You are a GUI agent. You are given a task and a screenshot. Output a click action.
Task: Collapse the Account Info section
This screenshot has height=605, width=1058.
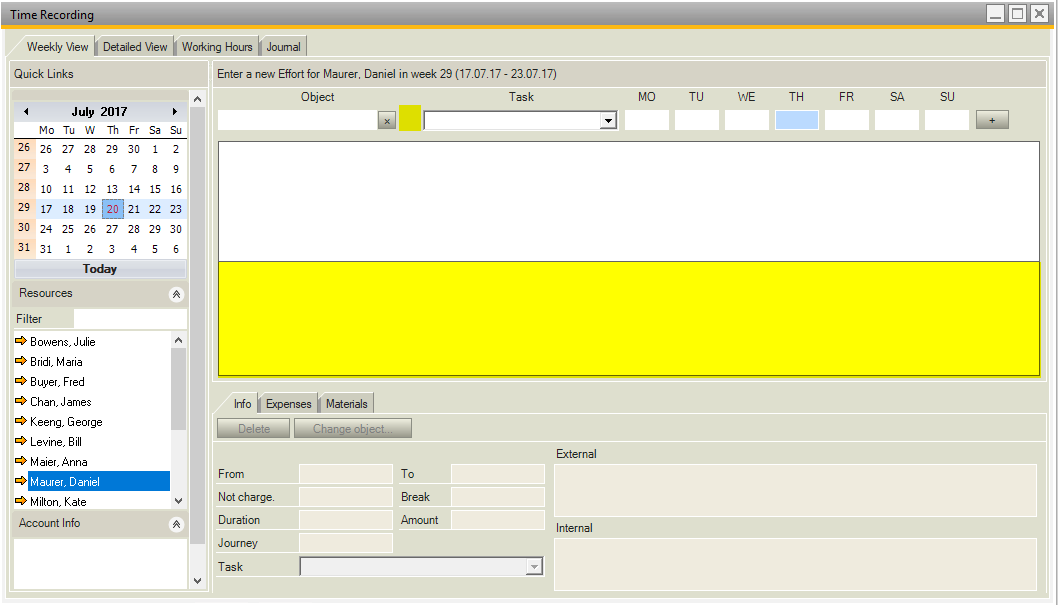176,524
